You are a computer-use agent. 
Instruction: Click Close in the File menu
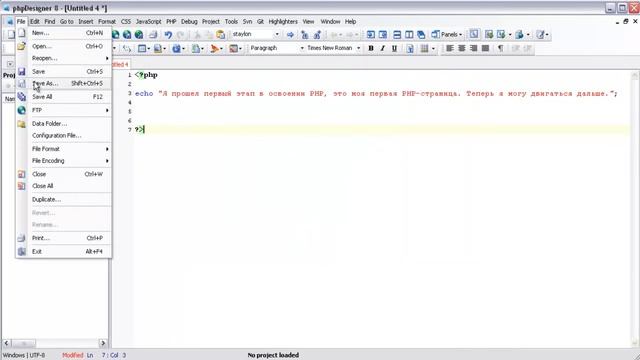point(64,174)
